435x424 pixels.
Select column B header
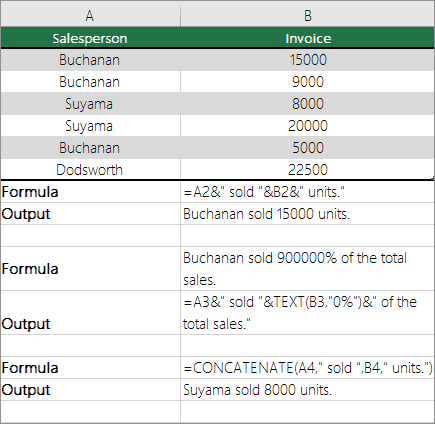coord(307,15)
